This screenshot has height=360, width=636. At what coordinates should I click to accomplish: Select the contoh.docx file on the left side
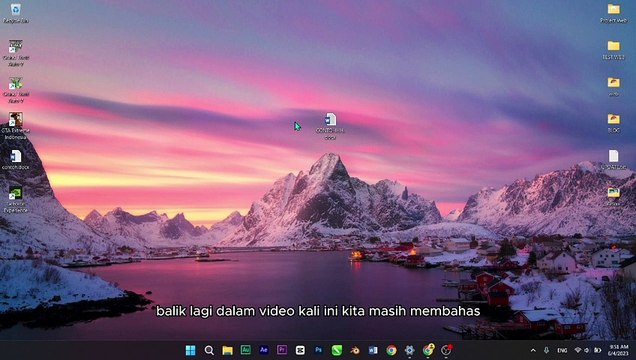(15, 160)
